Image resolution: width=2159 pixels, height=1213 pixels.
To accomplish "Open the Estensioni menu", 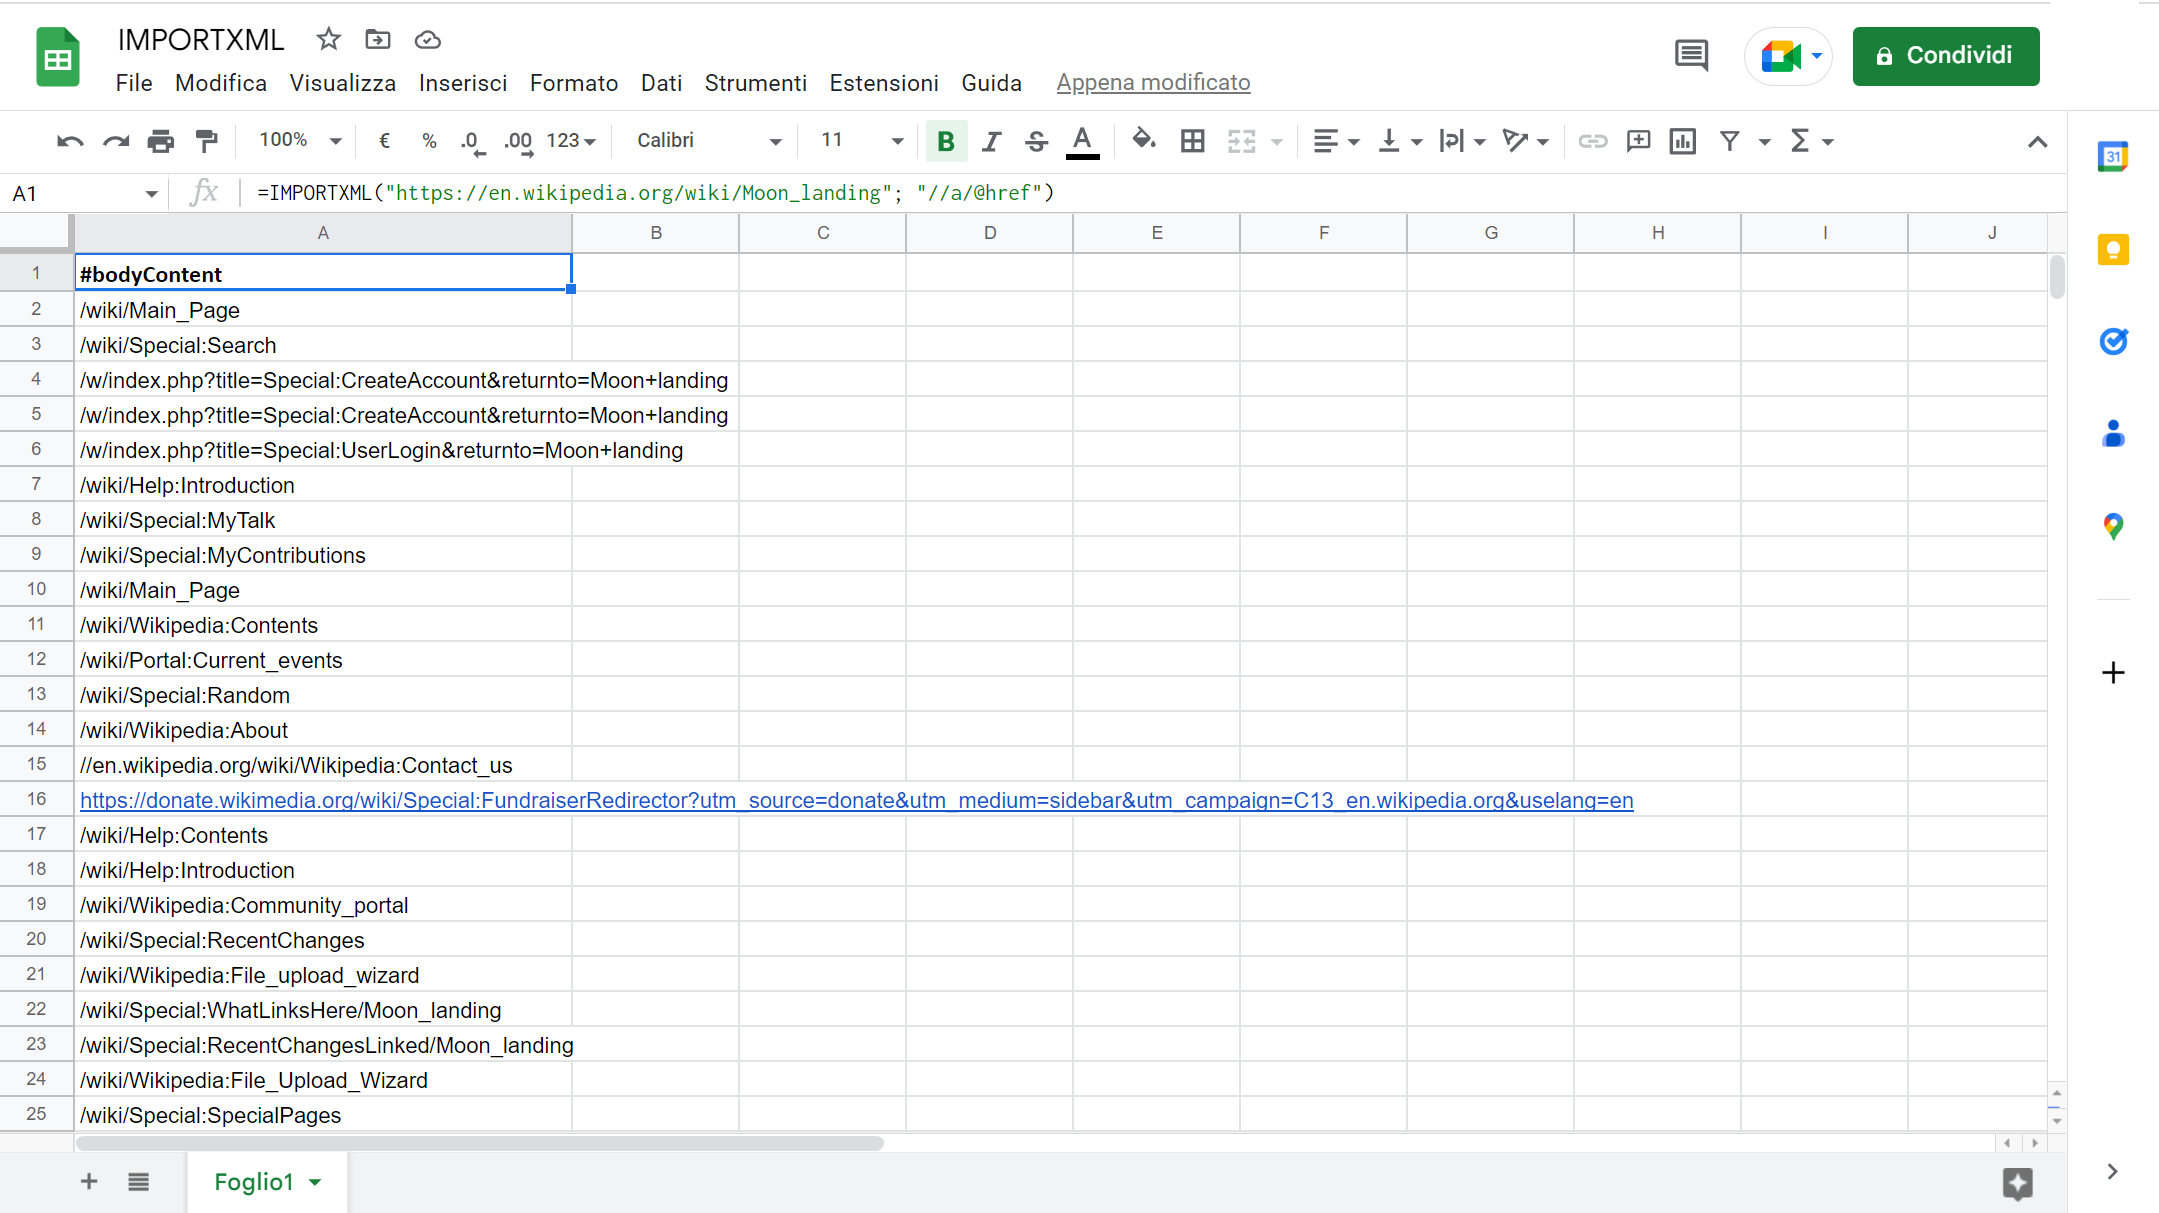I will point(883,83).
